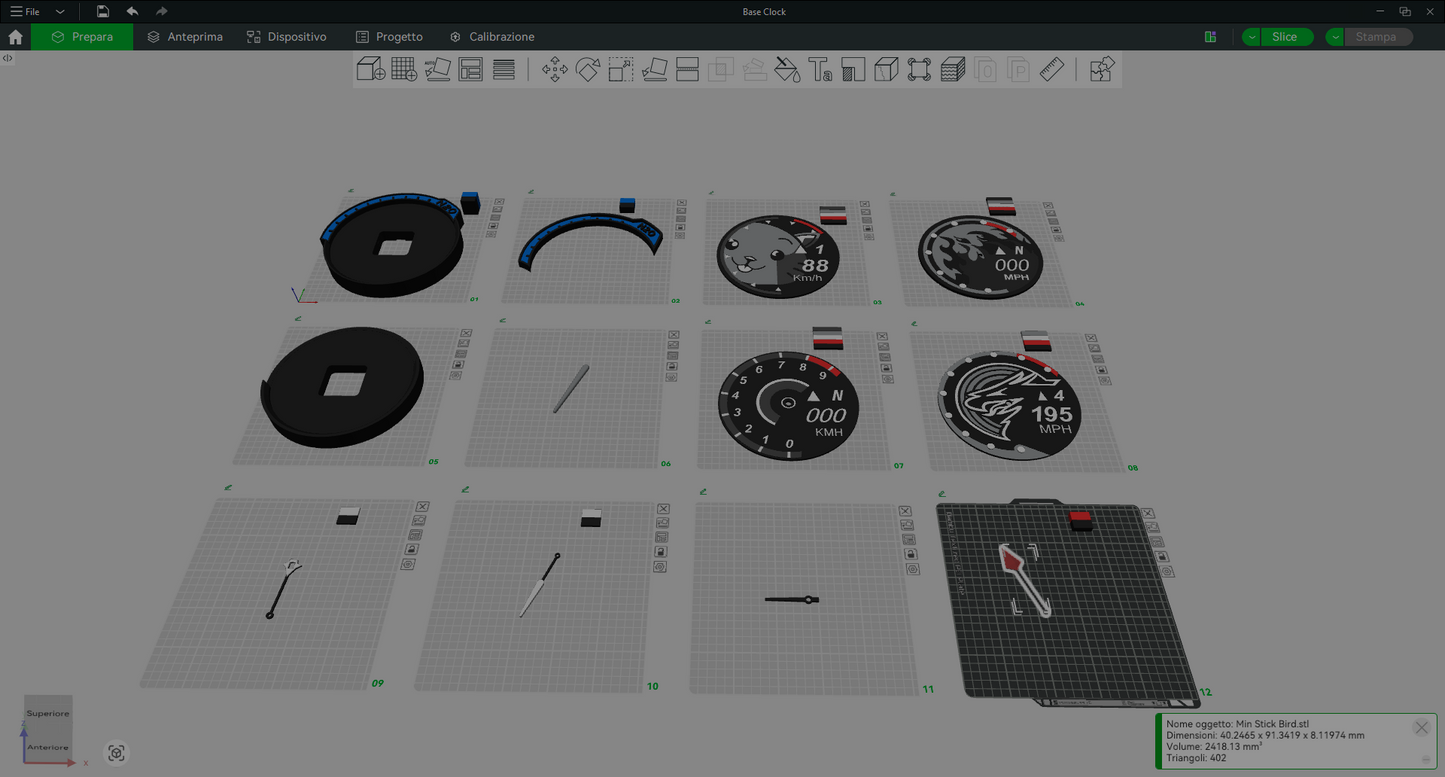Select the Lay on face tool
Viewport: 1445px width, 777px height.
[x=654, y=69]
